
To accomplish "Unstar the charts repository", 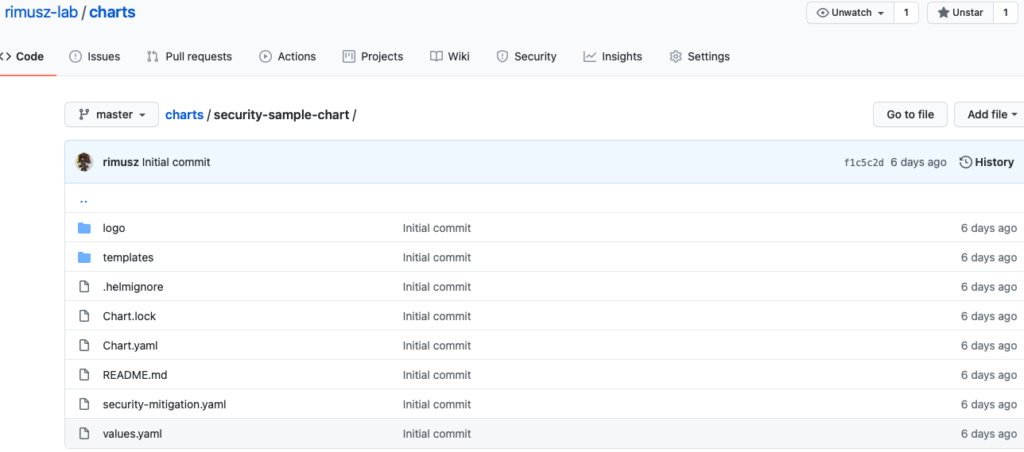I will pyautogui.click(x=959, y=13).
